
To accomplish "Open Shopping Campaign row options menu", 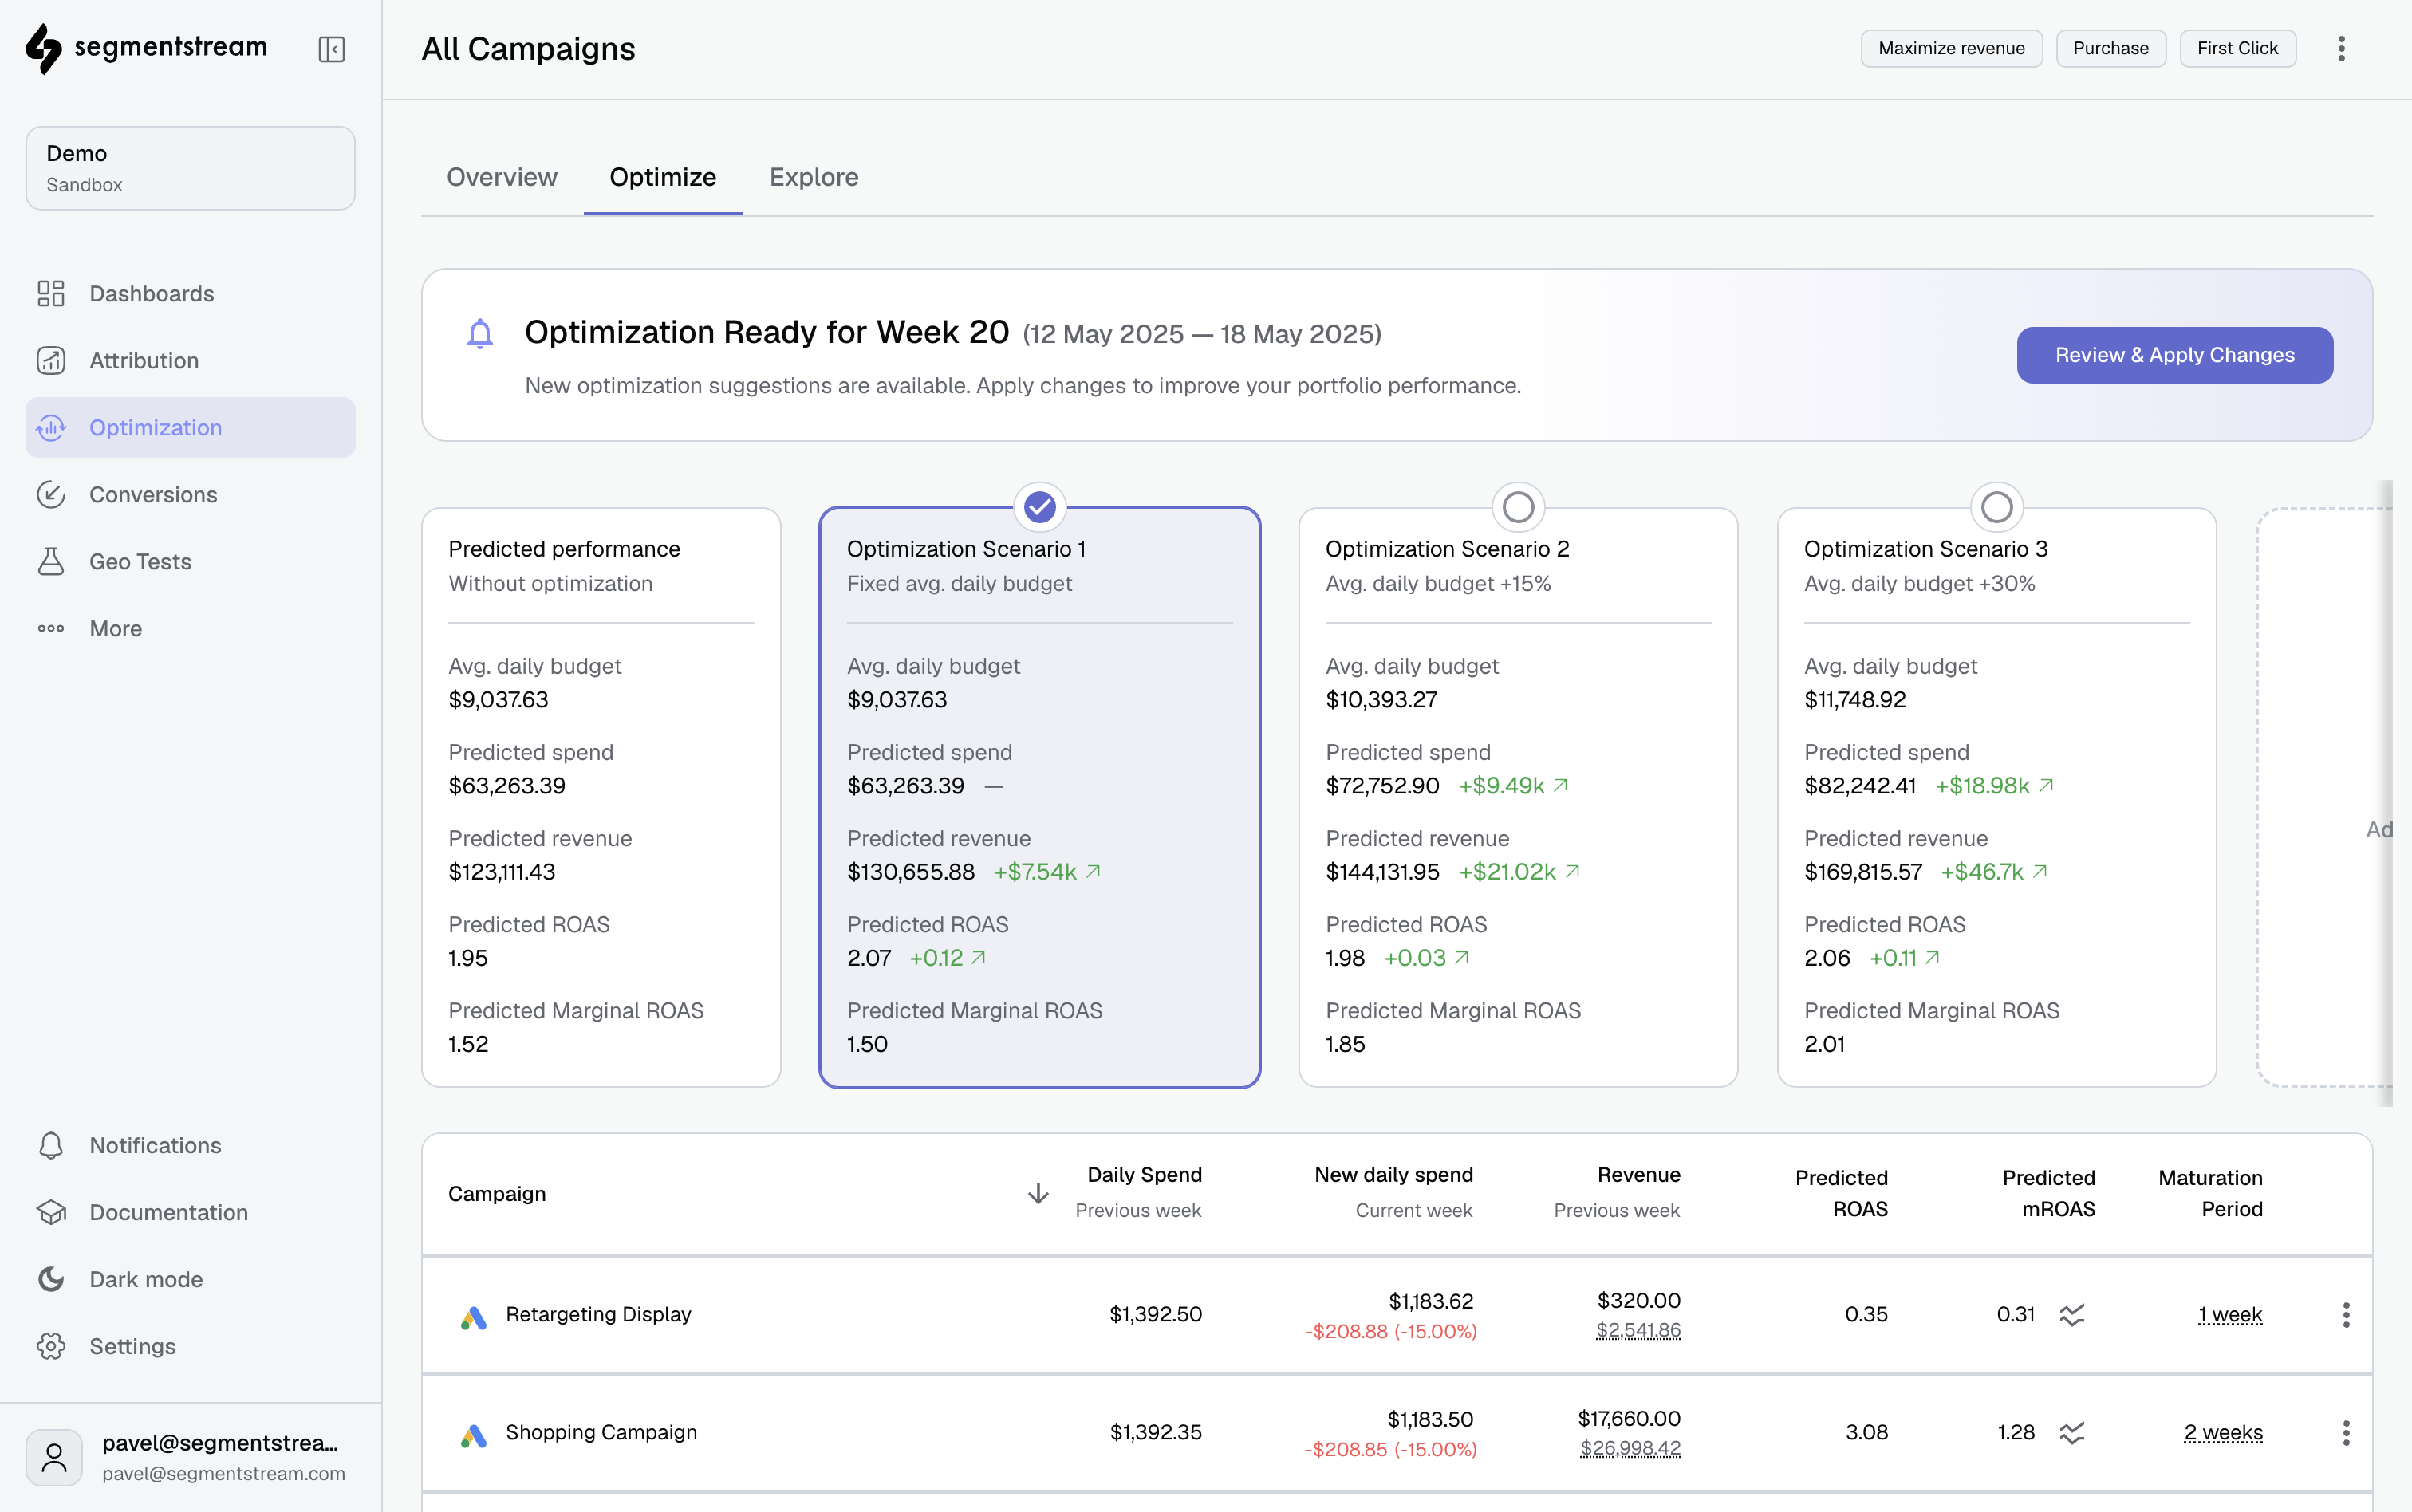I will (2346, 1433).
